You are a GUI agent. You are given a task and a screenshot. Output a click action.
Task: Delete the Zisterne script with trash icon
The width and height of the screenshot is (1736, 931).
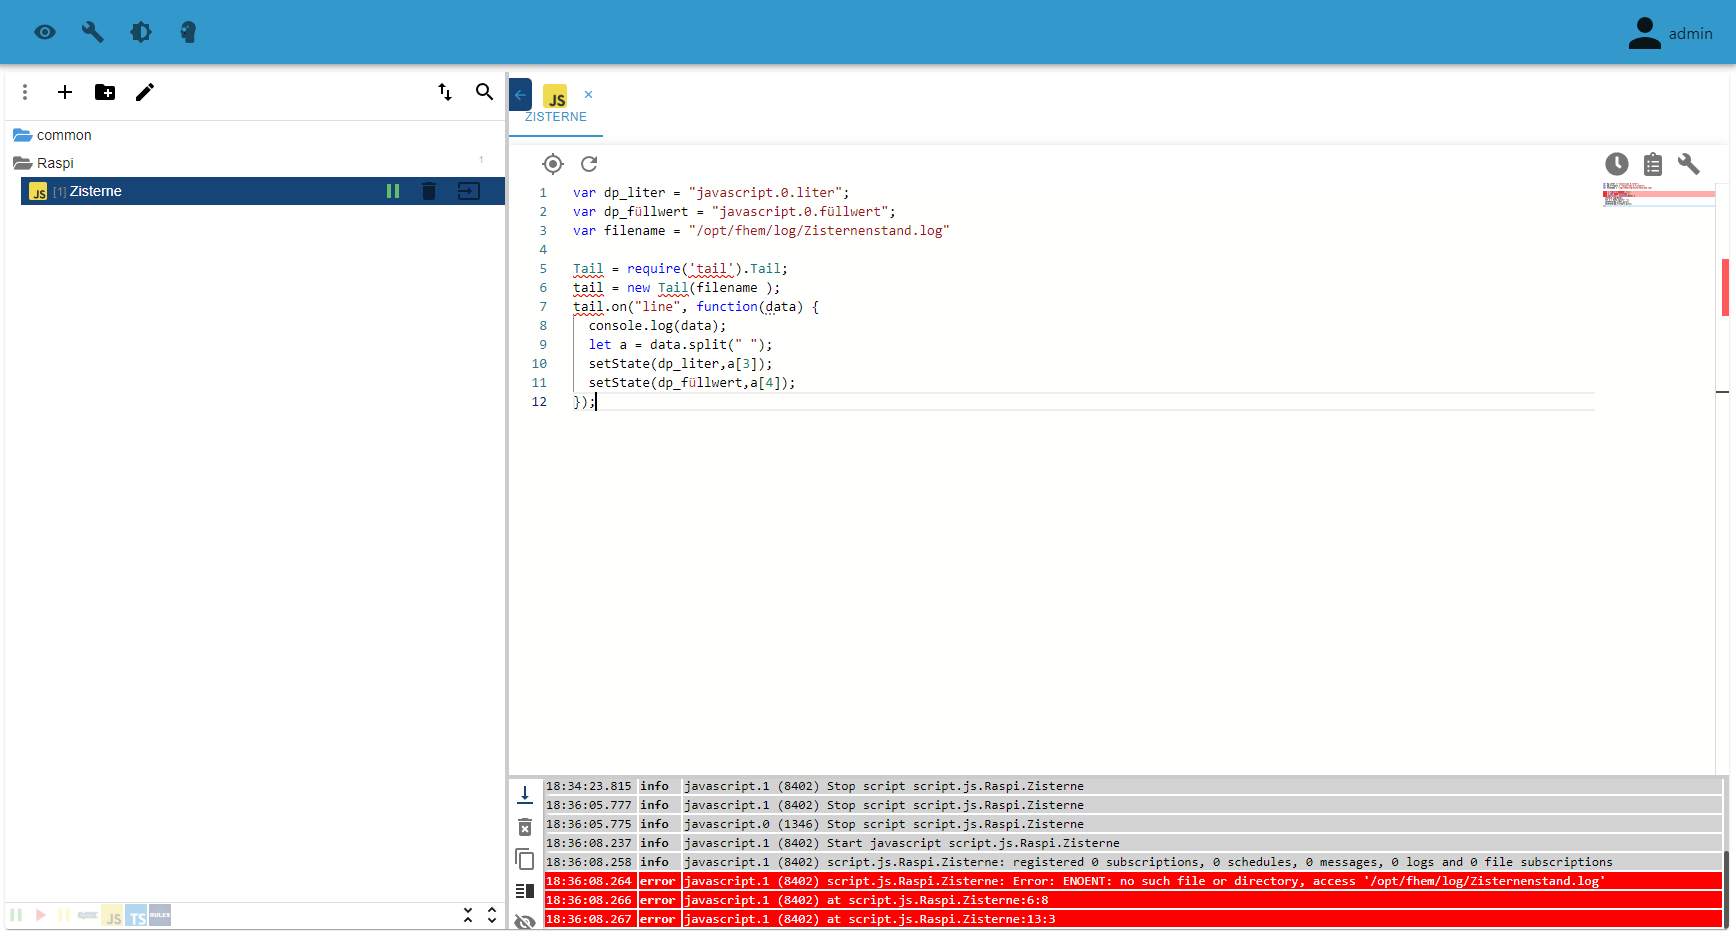429,191
